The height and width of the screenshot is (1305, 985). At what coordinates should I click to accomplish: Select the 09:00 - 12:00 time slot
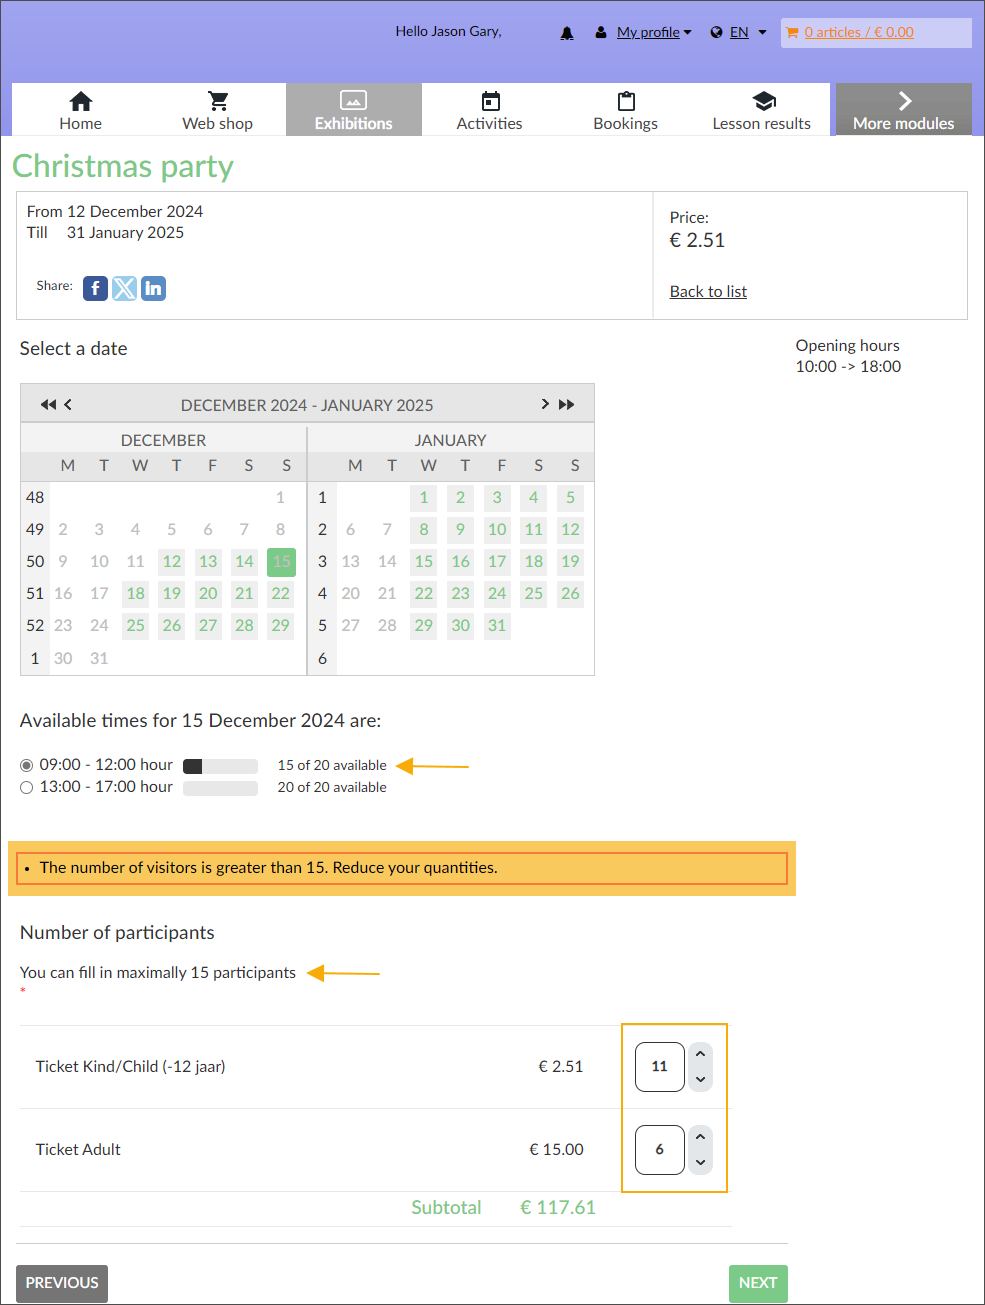coord(27,765)
